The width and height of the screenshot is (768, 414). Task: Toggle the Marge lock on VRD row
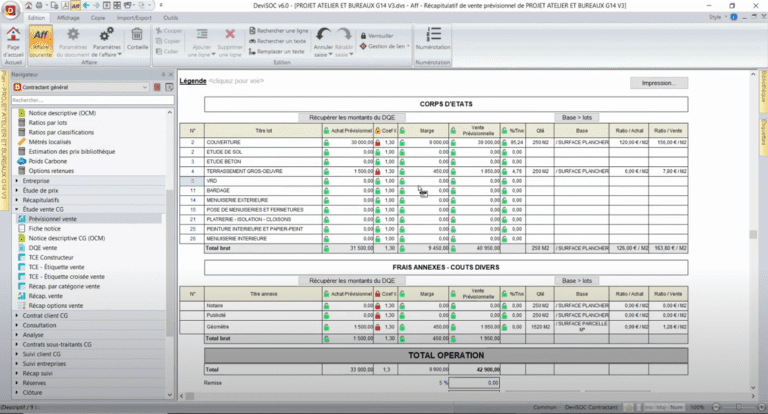pyautogui.click(x=403, y=181)
